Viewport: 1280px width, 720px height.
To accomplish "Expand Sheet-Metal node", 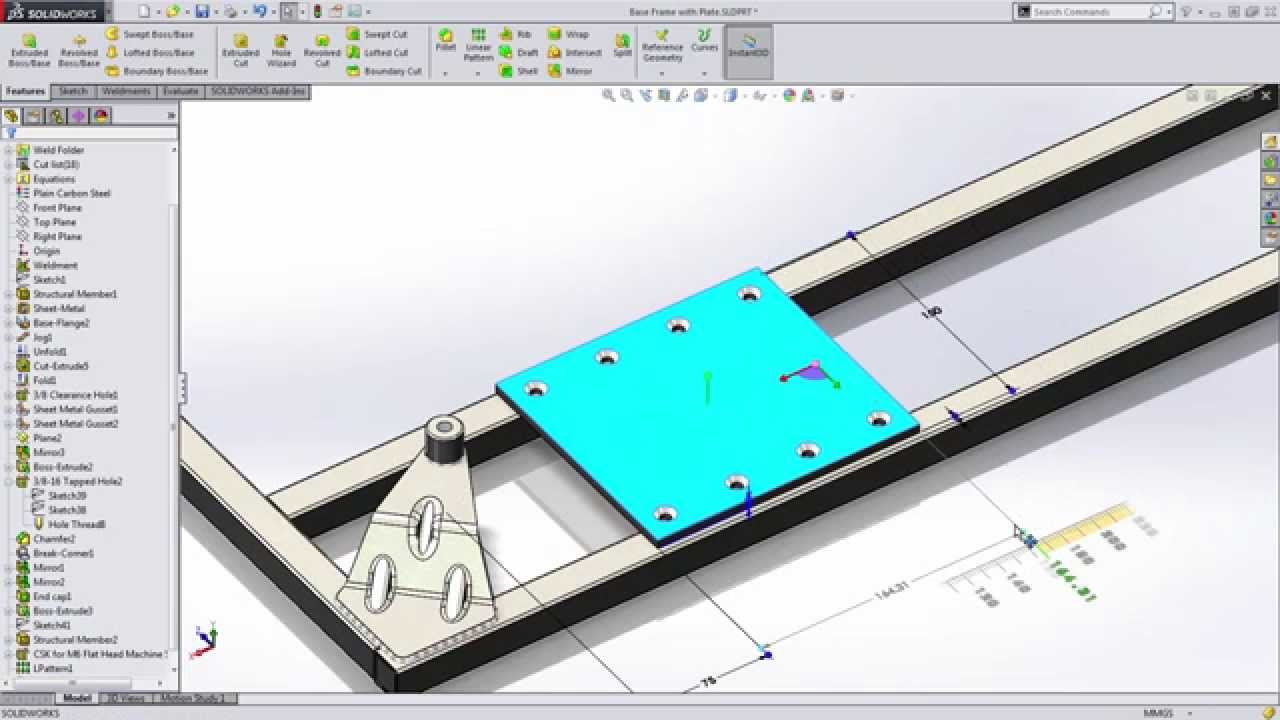I will pyautogui.click(x=8, y=309).
